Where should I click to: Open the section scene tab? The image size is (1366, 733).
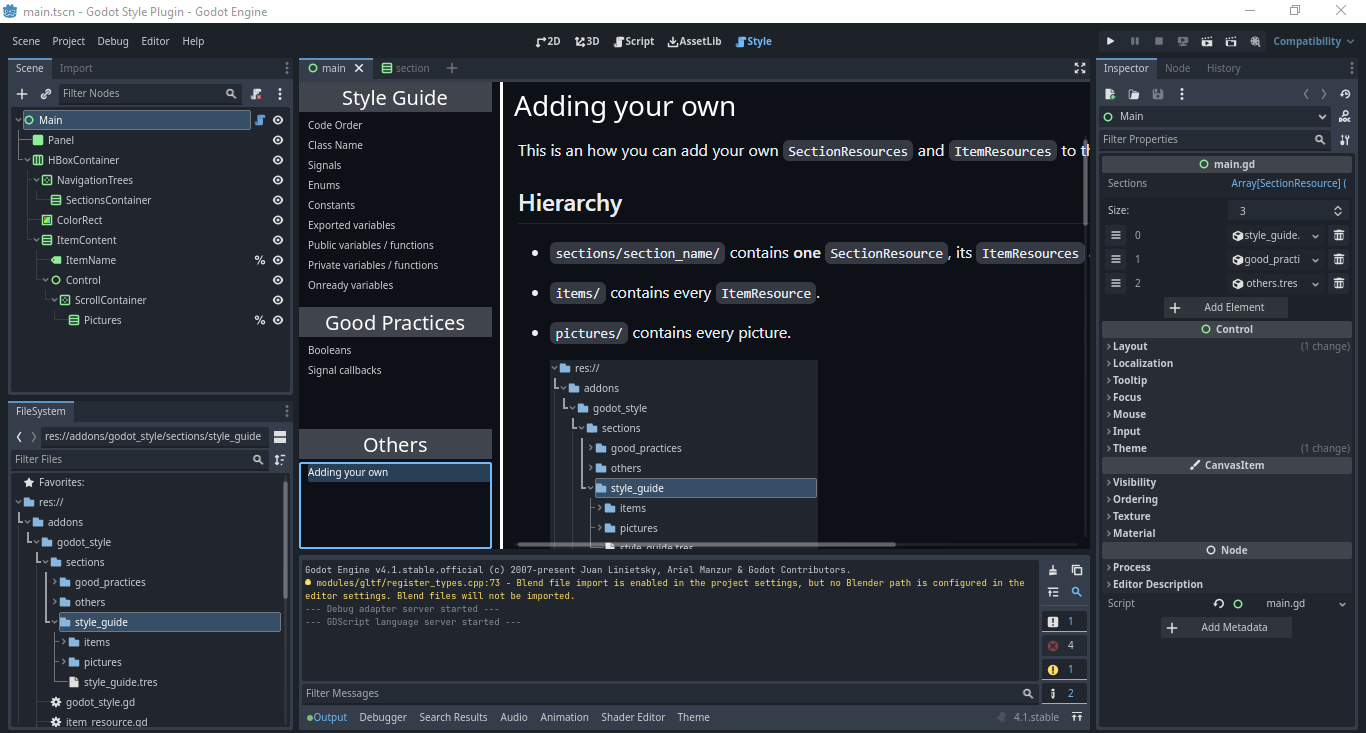[405, 68]
